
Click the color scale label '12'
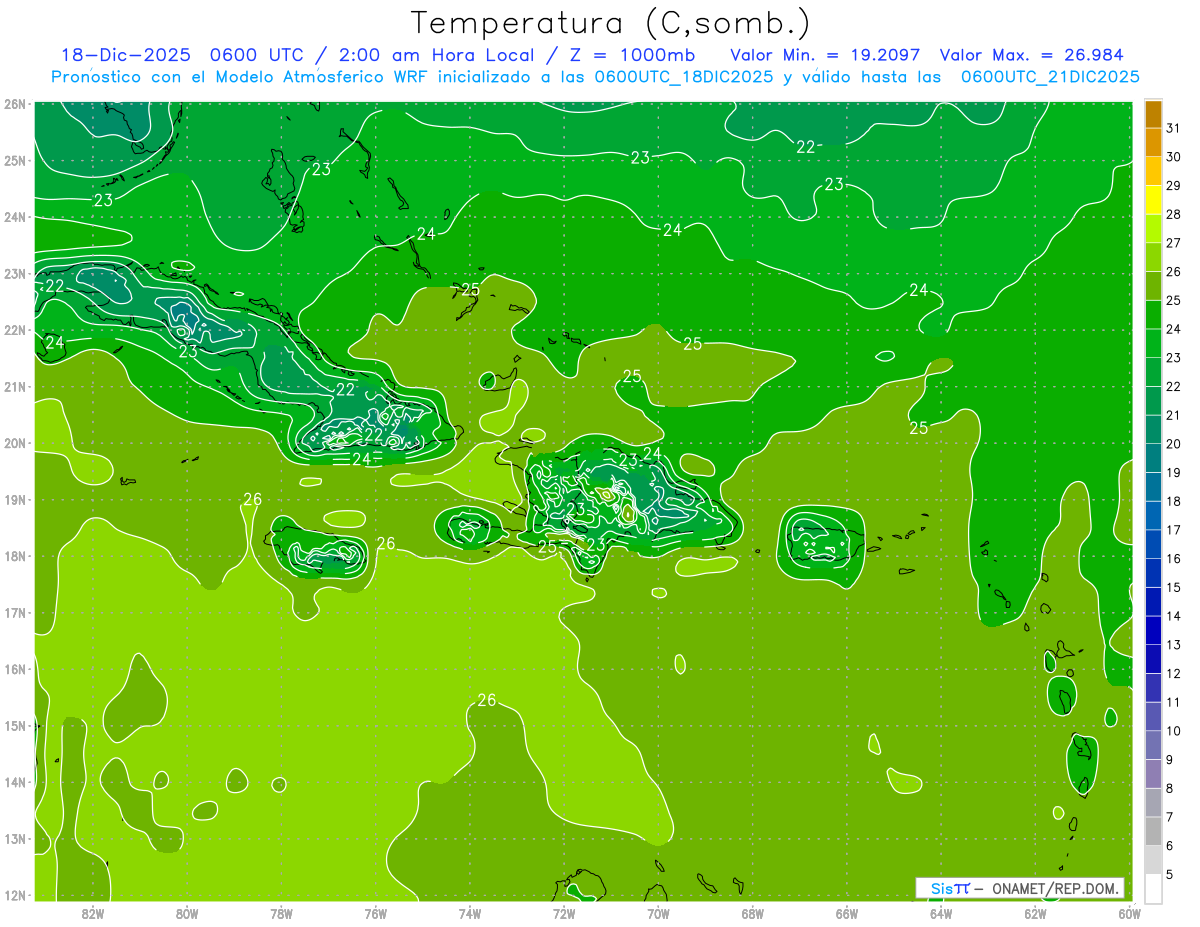(x=1174, y=674)
